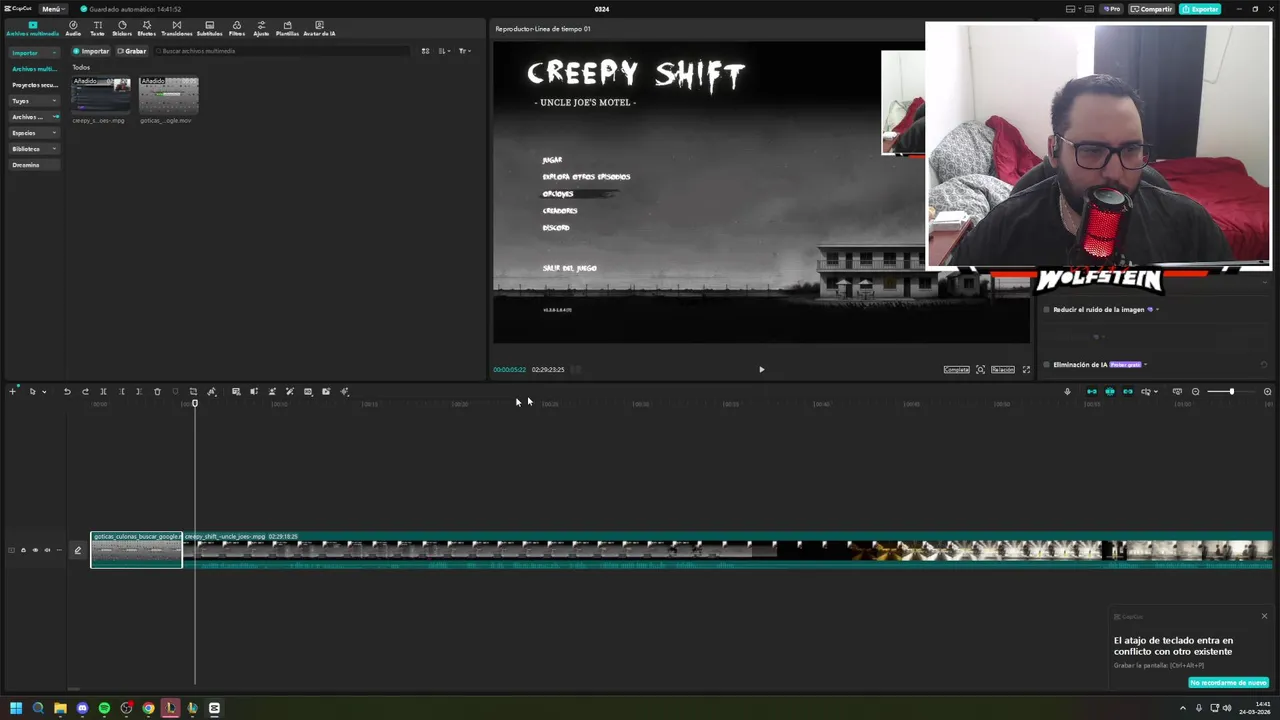The image size is (1280, 720).
Task: Toggle auto snapping on the timeline
Action: pos(1110,392)
